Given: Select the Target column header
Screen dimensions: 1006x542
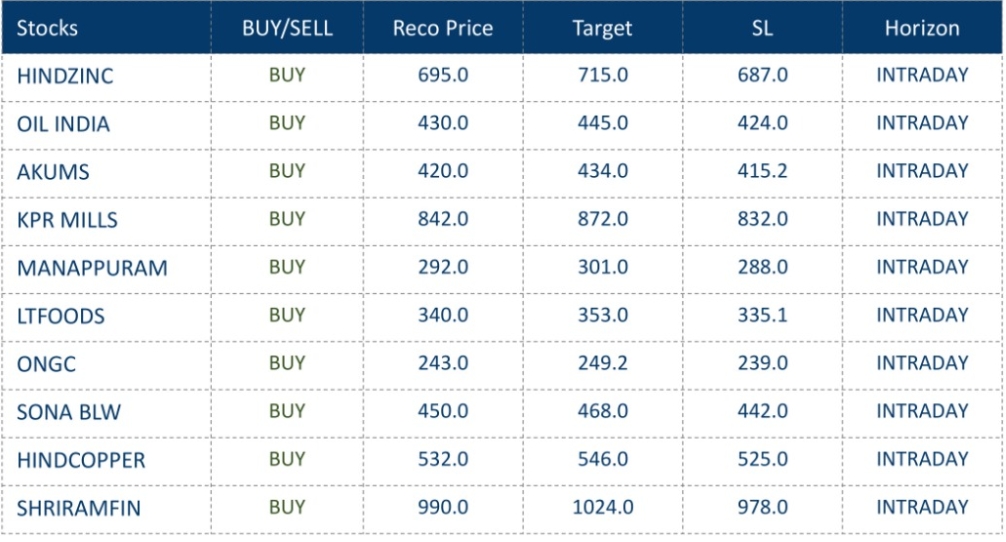Looking at the screenshot, I should tap(602, 28).
